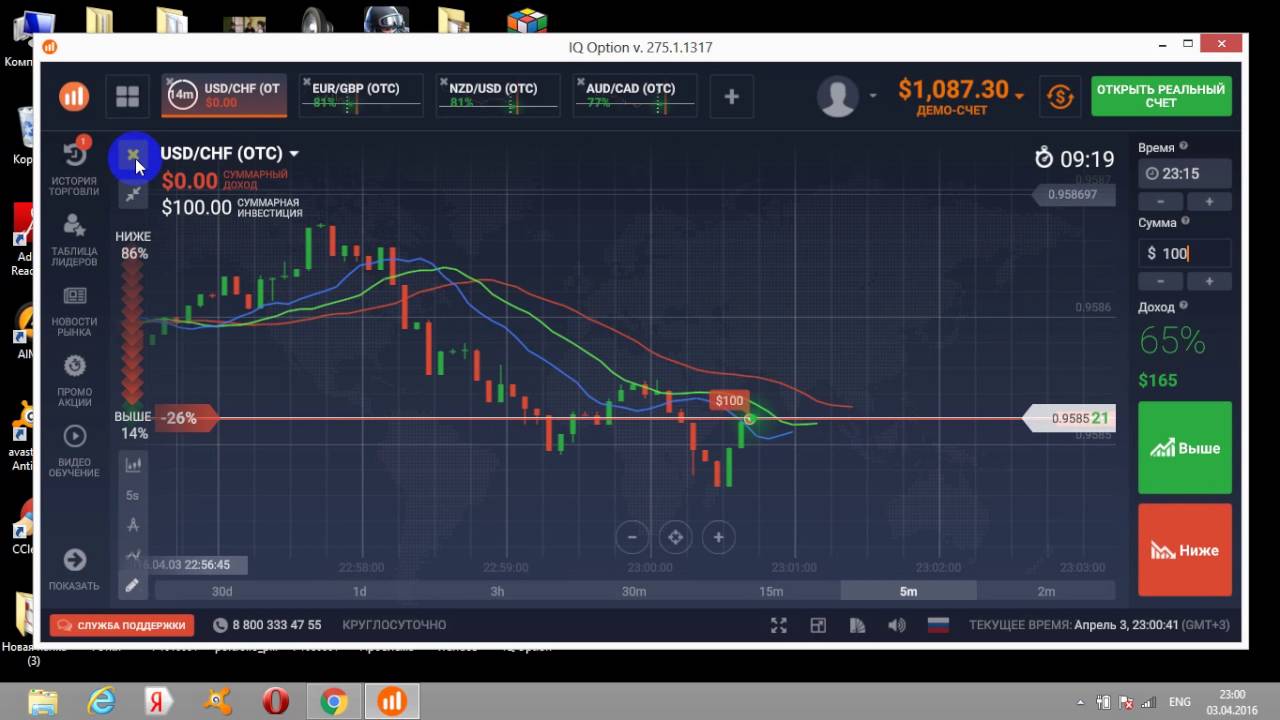Image resolution: width=1280 pixels, height=720 pixels.
Task: Zoom in the chart with plus
Action: 718,537
